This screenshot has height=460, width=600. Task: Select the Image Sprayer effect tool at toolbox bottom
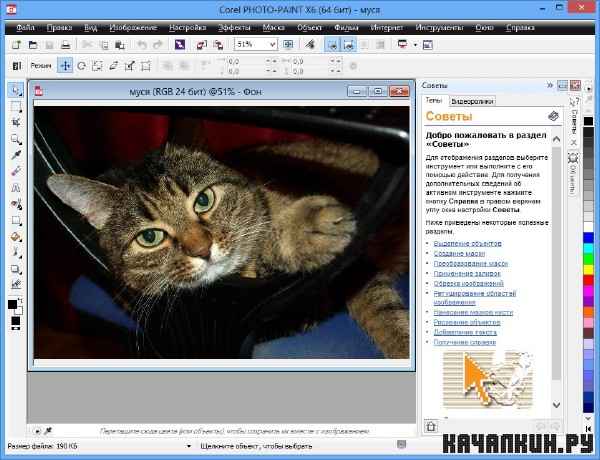pyautogui.click(x=16, y=285)
